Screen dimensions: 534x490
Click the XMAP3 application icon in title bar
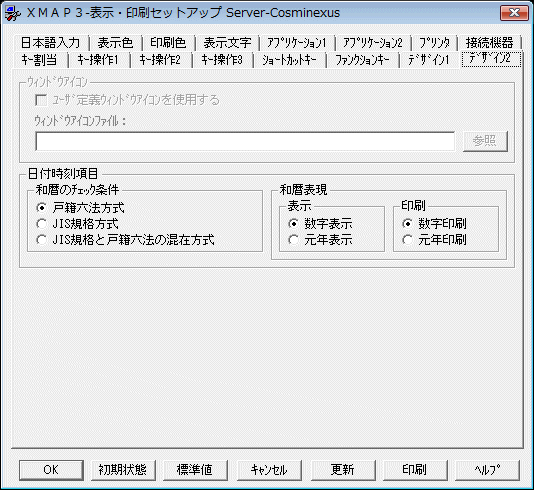click(x=12, y=13)
